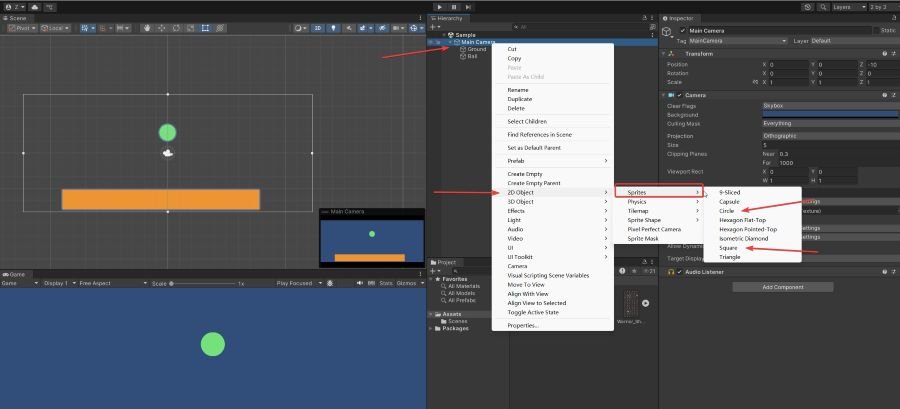This screenshot has height=409, width=900.
Task: Adjust the Game view Scale slider
Action: click(204, 283)
